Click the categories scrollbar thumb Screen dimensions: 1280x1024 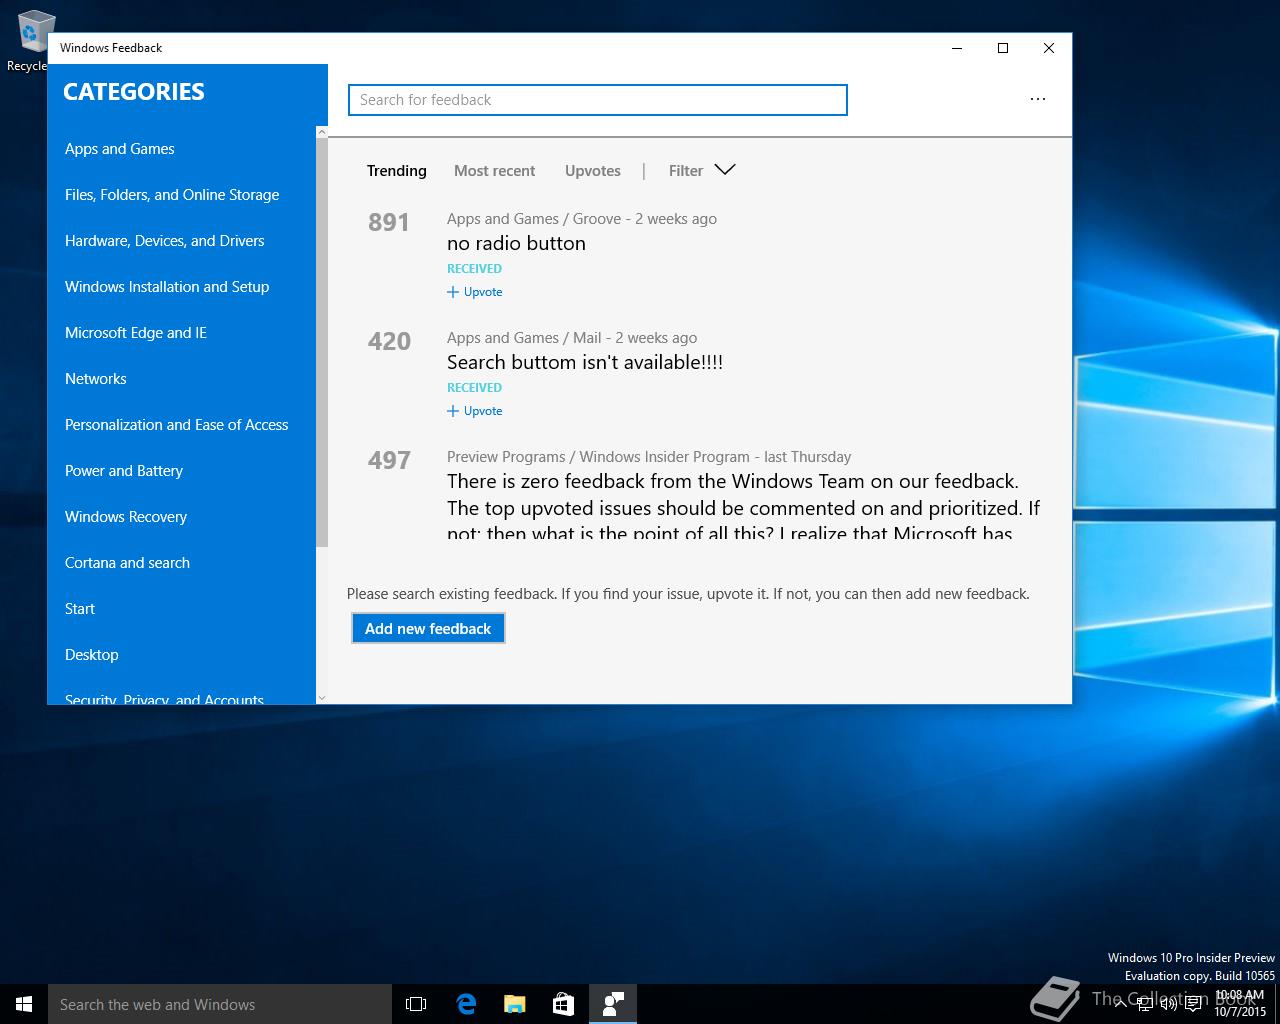click(x=321, y=343)
